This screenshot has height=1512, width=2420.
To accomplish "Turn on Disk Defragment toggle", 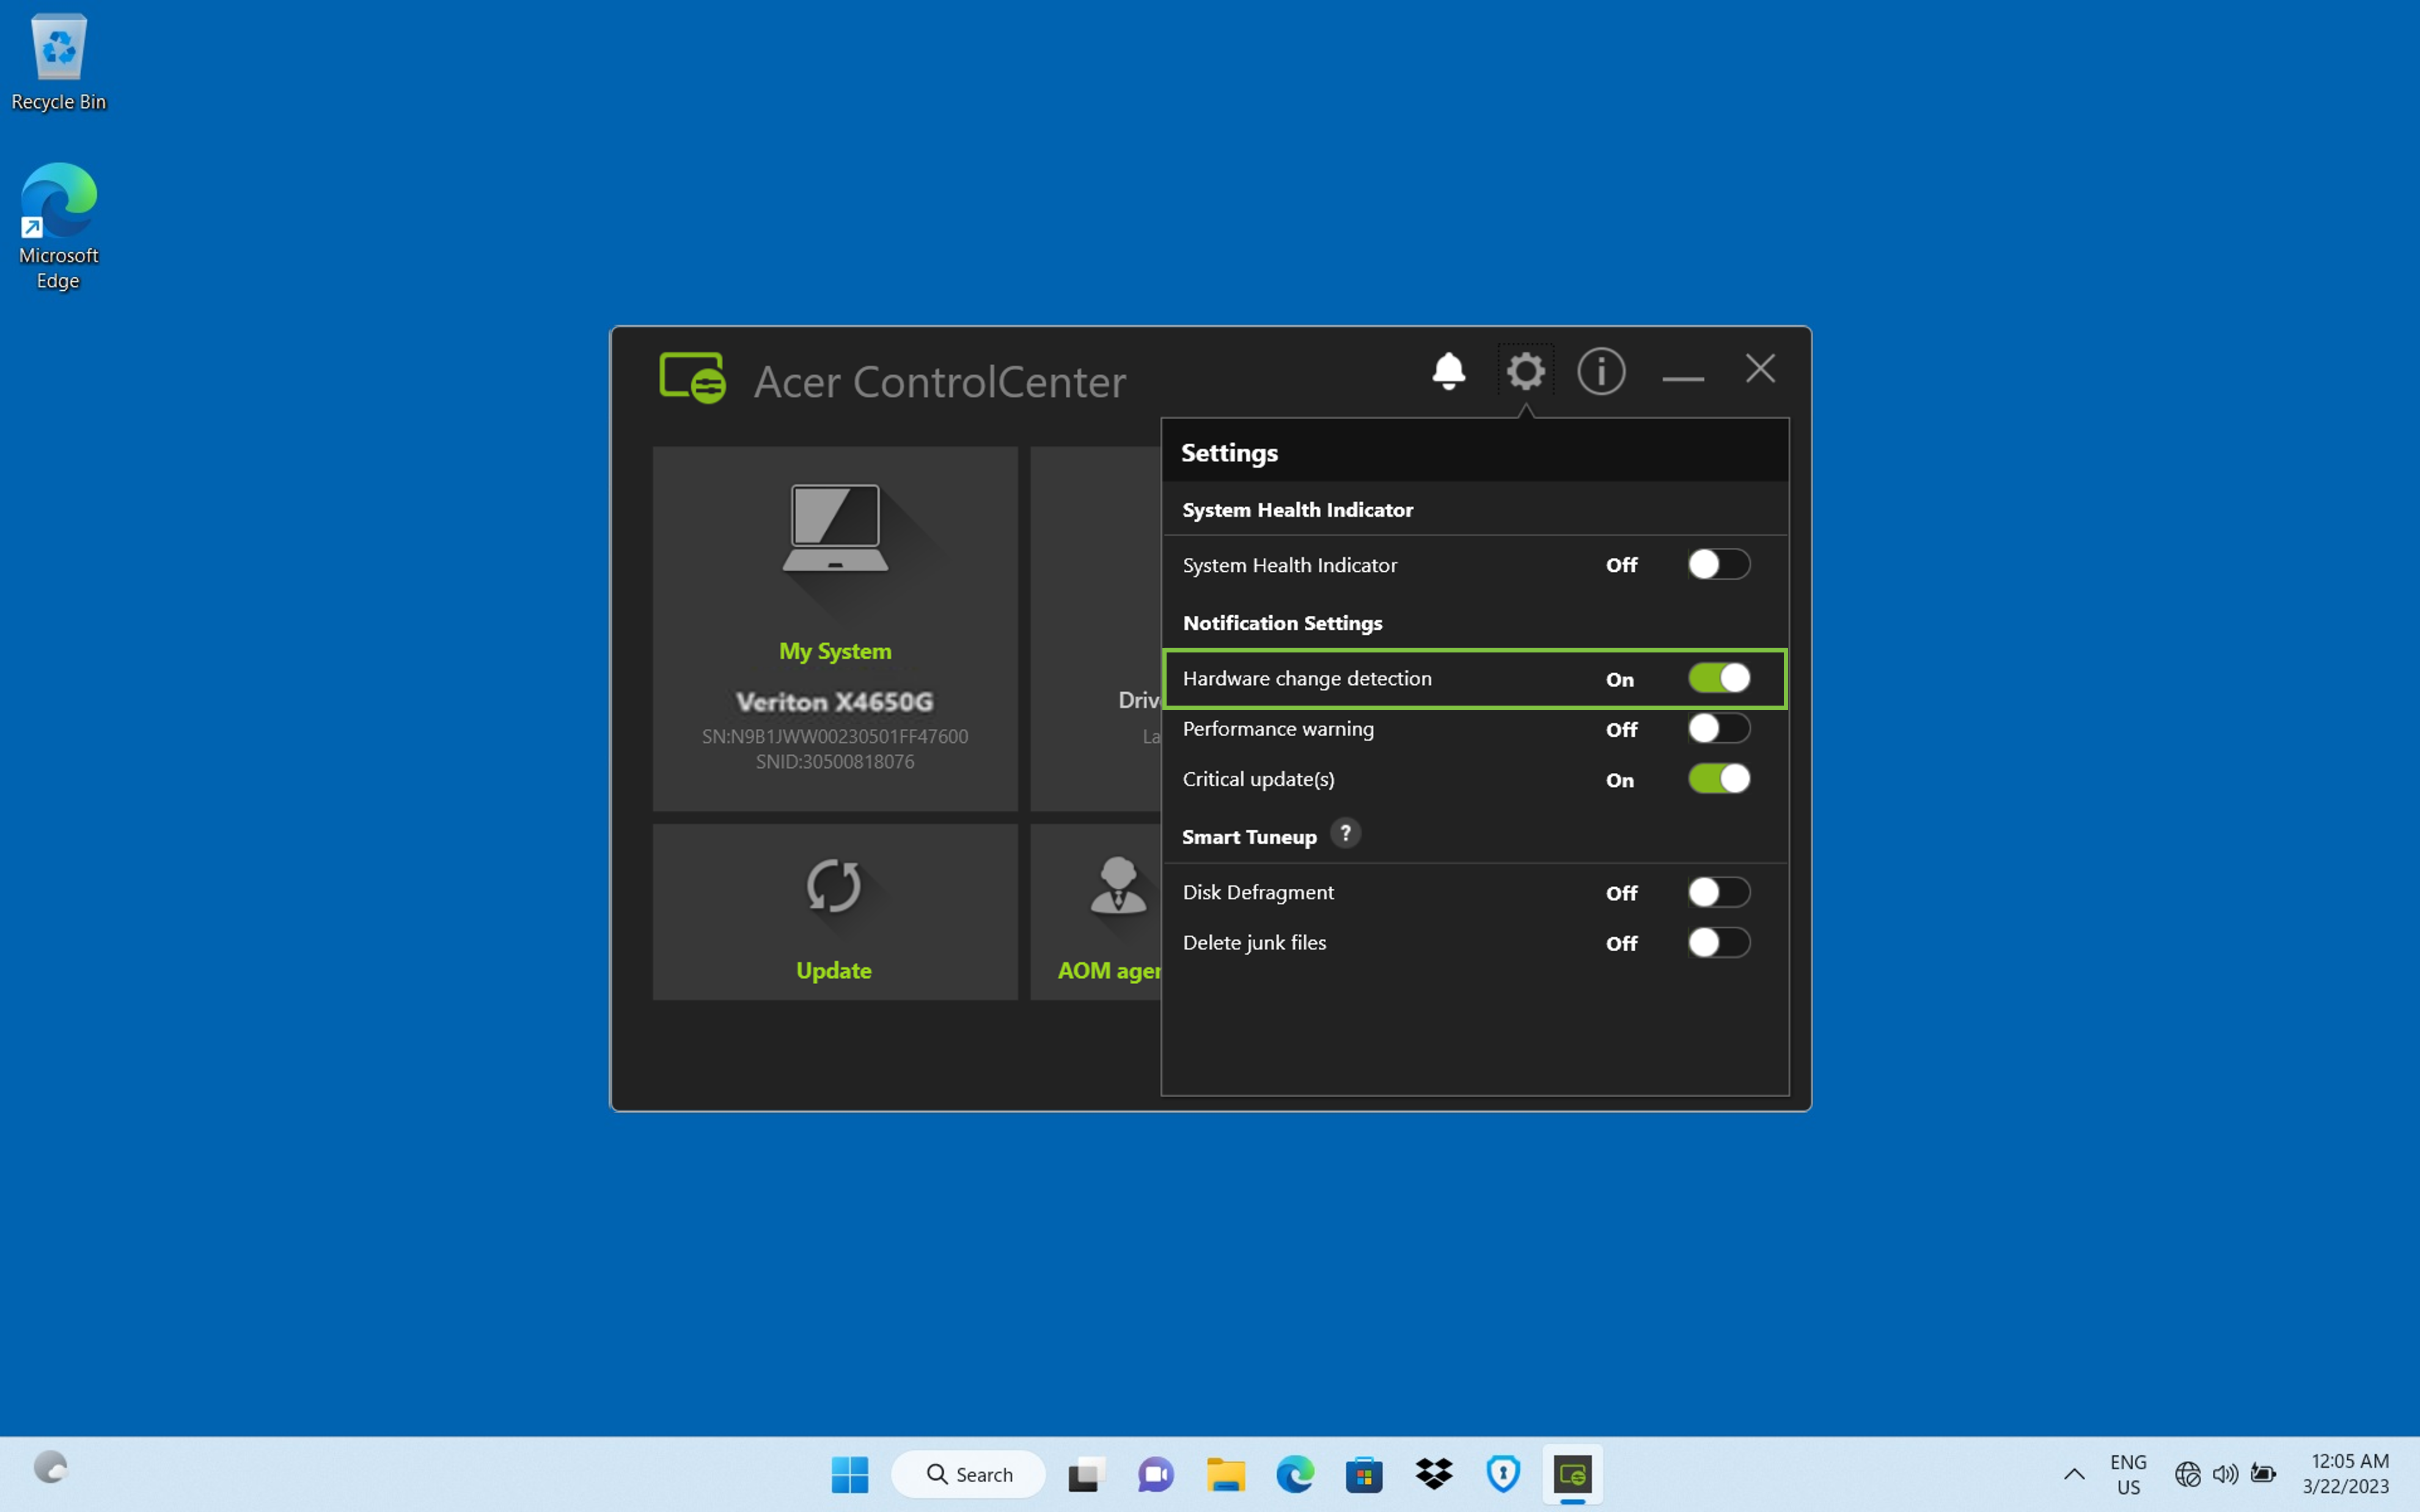I will 1718,892.
